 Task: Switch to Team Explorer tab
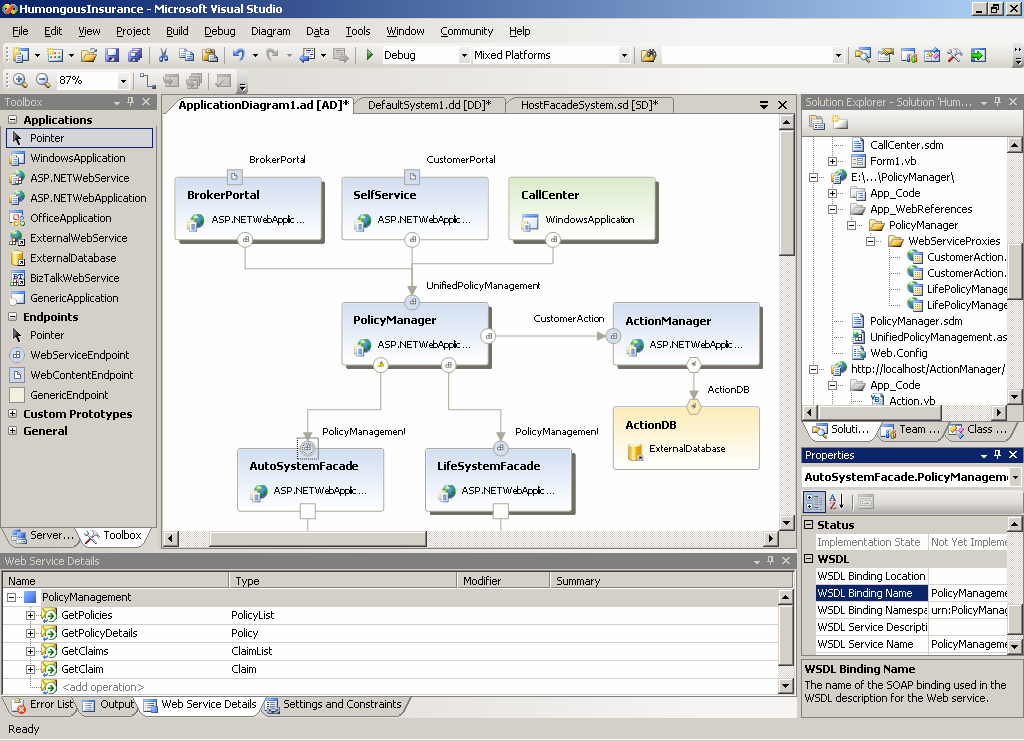(910, 430)
